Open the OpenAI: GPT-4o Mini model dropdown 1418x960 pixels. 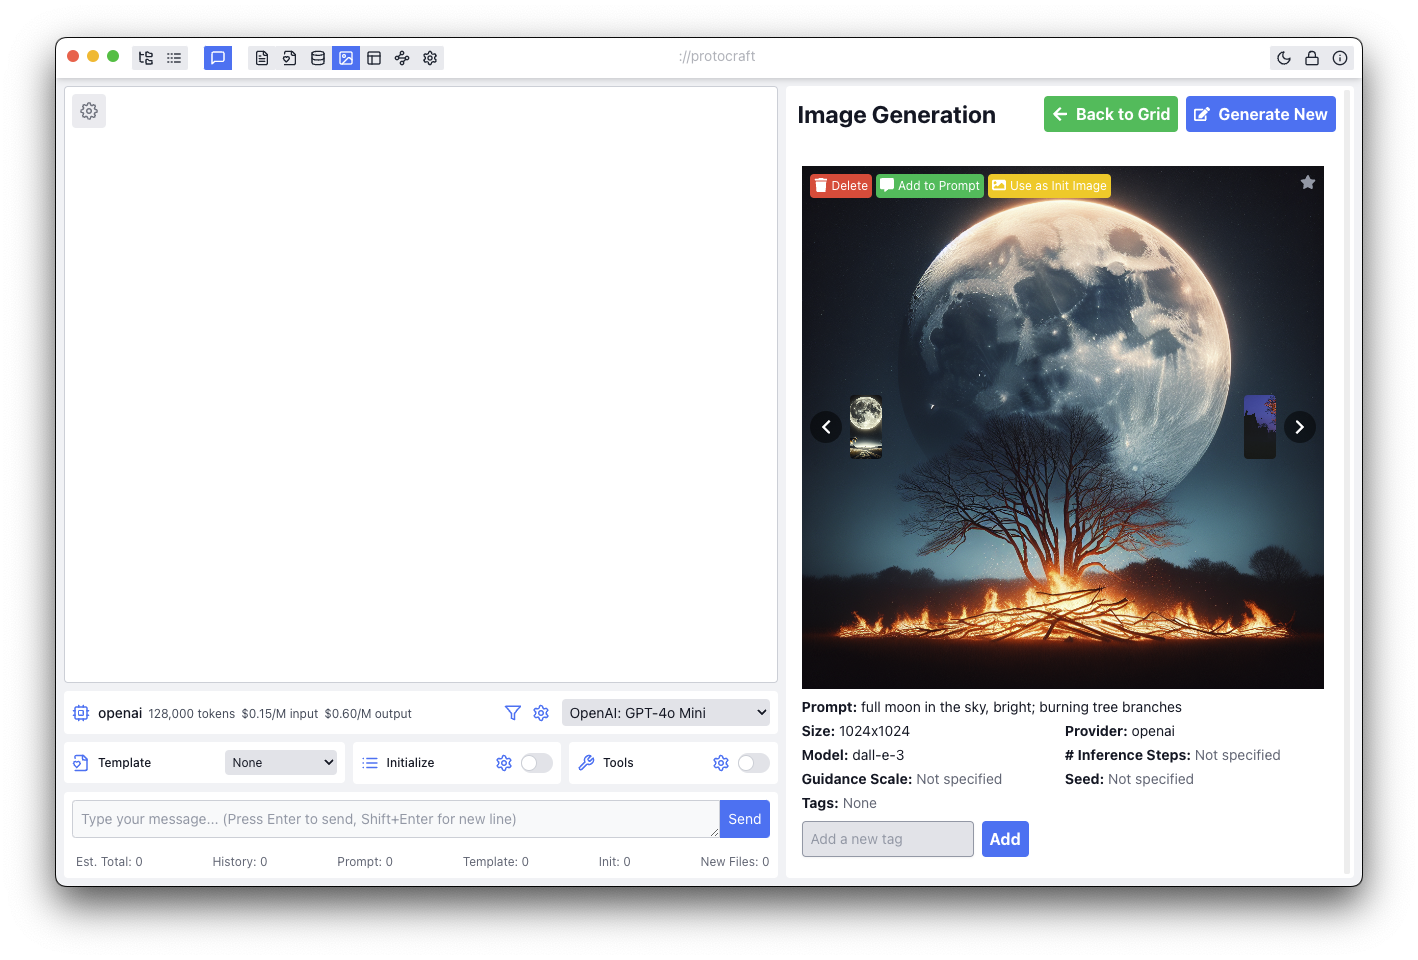pos(666,713)
